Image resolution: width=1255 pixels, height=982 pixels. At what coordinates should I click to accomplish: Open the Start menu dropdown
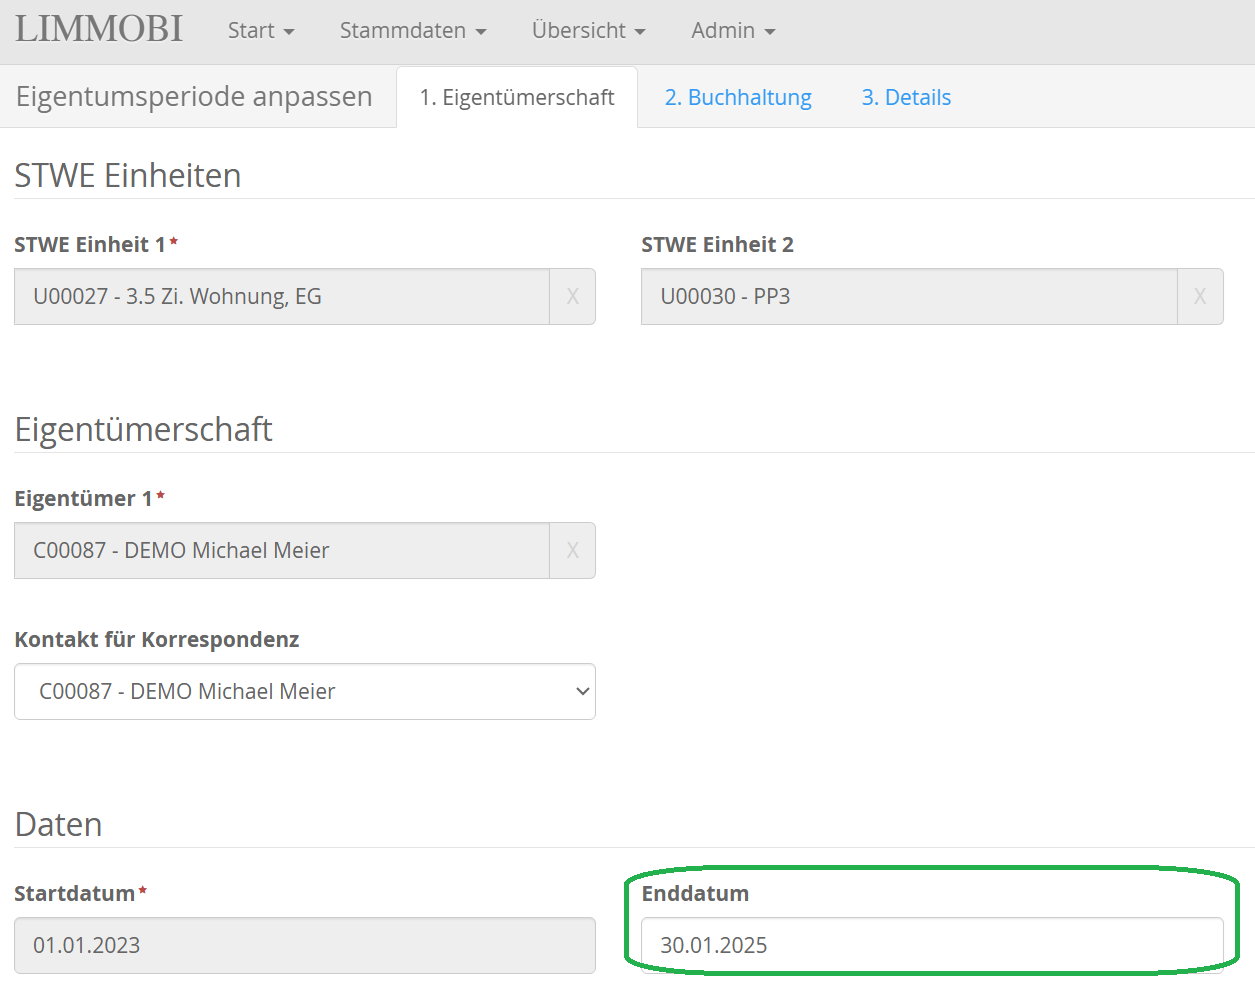pos(260,31)
